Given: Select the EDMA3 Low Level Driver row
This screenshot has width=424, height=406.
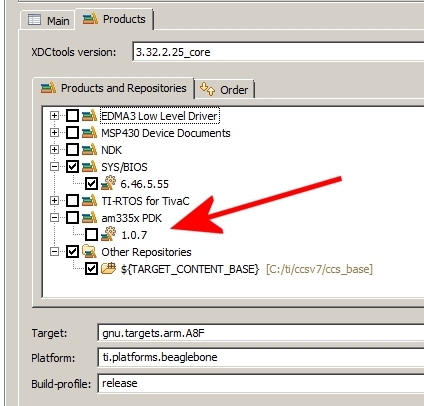Looking at the screenshot, I should 160,116.
